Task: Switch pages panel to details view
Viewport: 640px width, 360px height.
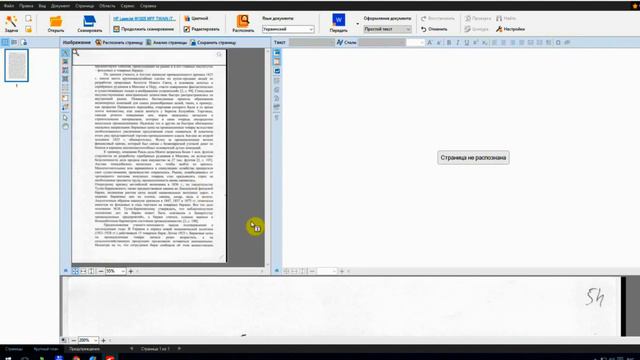Action: [x=14, y=42]
